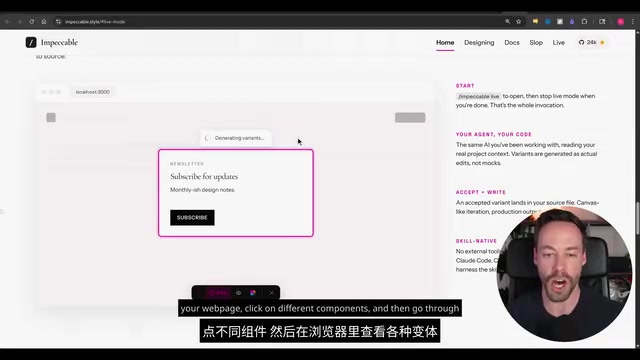Open the Designing nav tab

(479, 42)
